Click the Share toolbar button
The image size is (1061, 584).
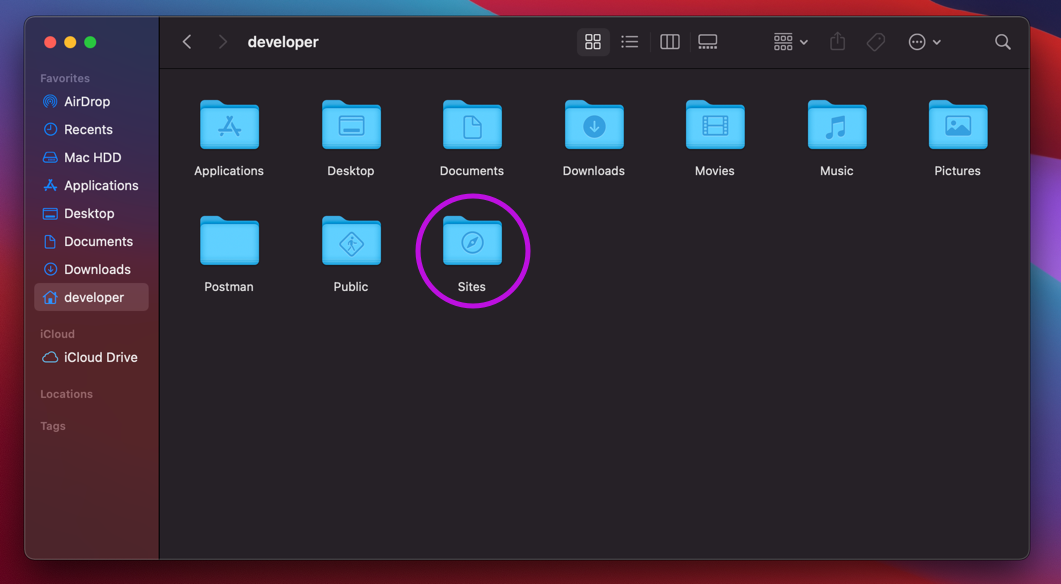coord(838,42)
